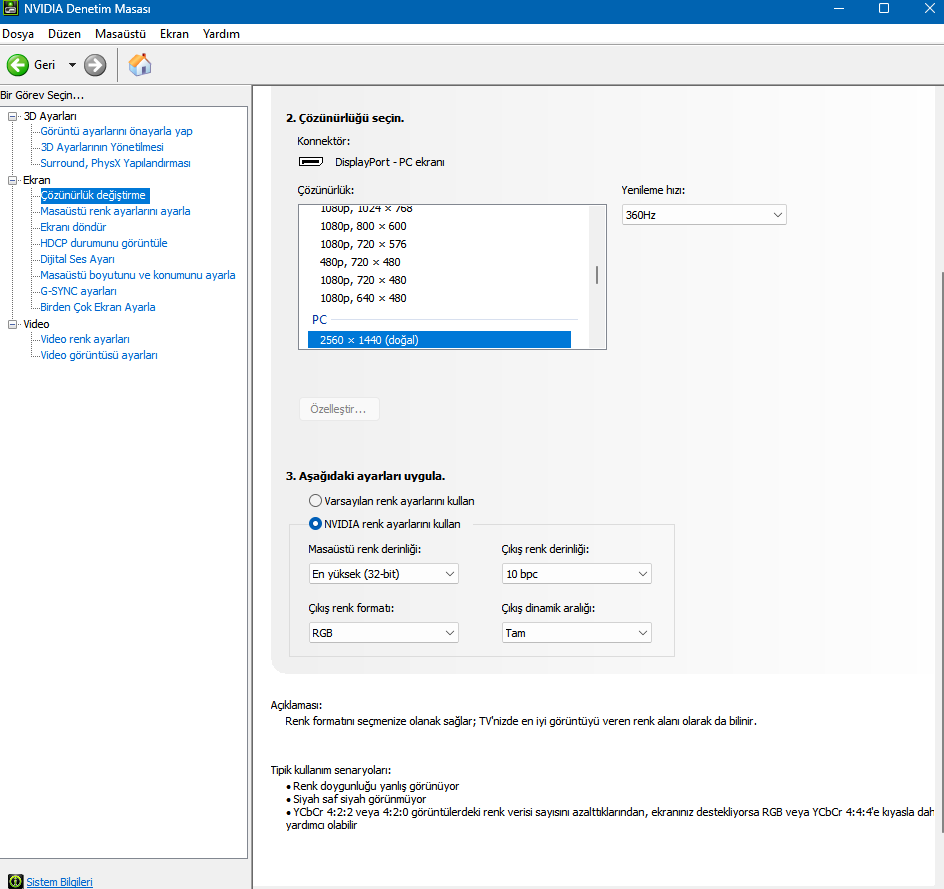Click the NVIDIA Sistem Bilgileri icon

tap(16, 882)
